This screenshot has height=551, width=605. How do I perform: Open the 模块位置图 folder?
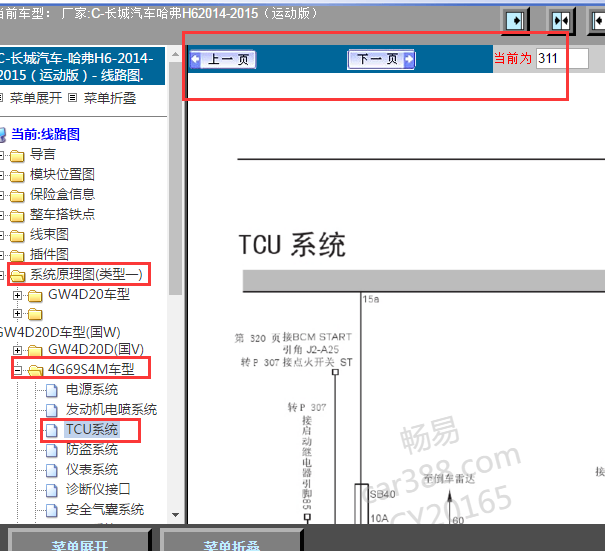click(62, 174)
